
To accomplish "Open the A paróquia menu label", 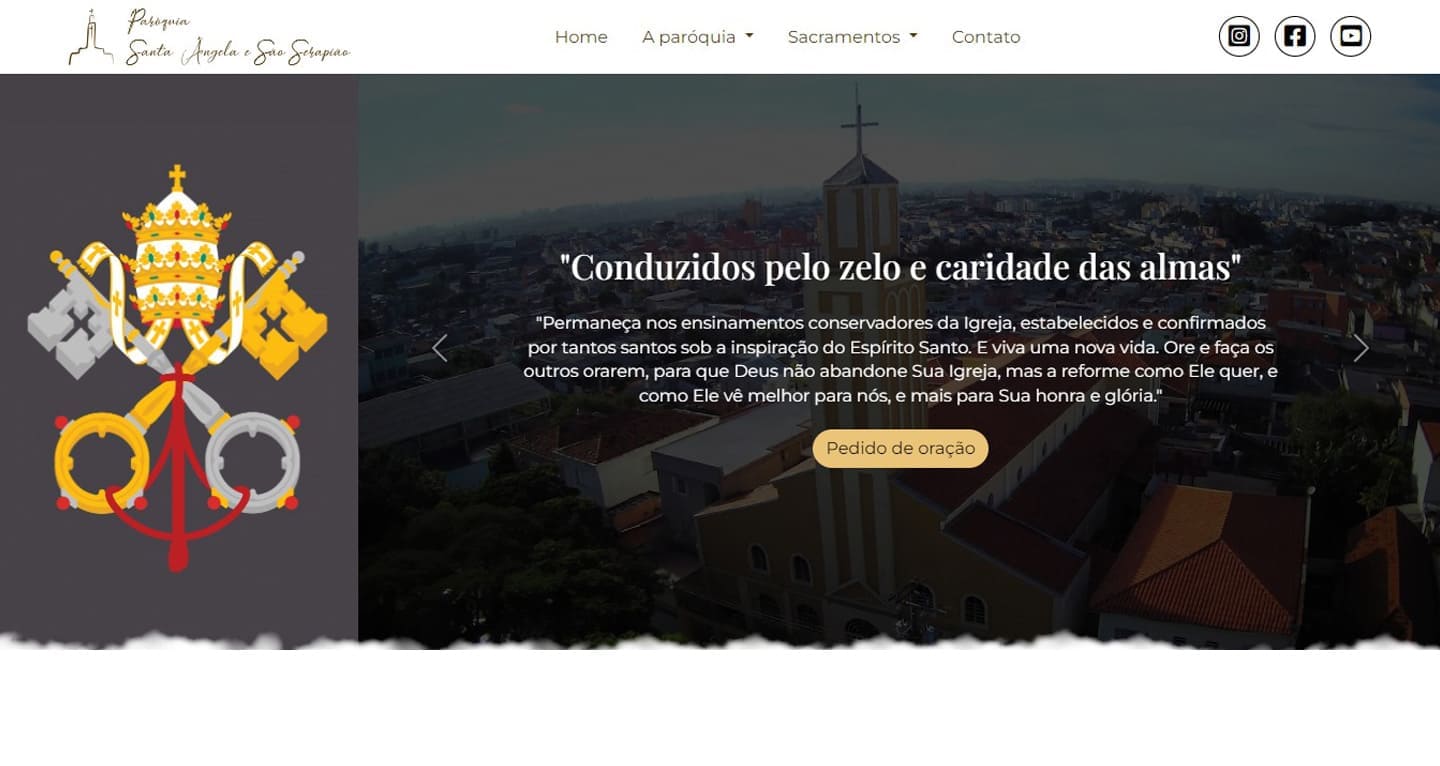I will (x=689, y=37).
